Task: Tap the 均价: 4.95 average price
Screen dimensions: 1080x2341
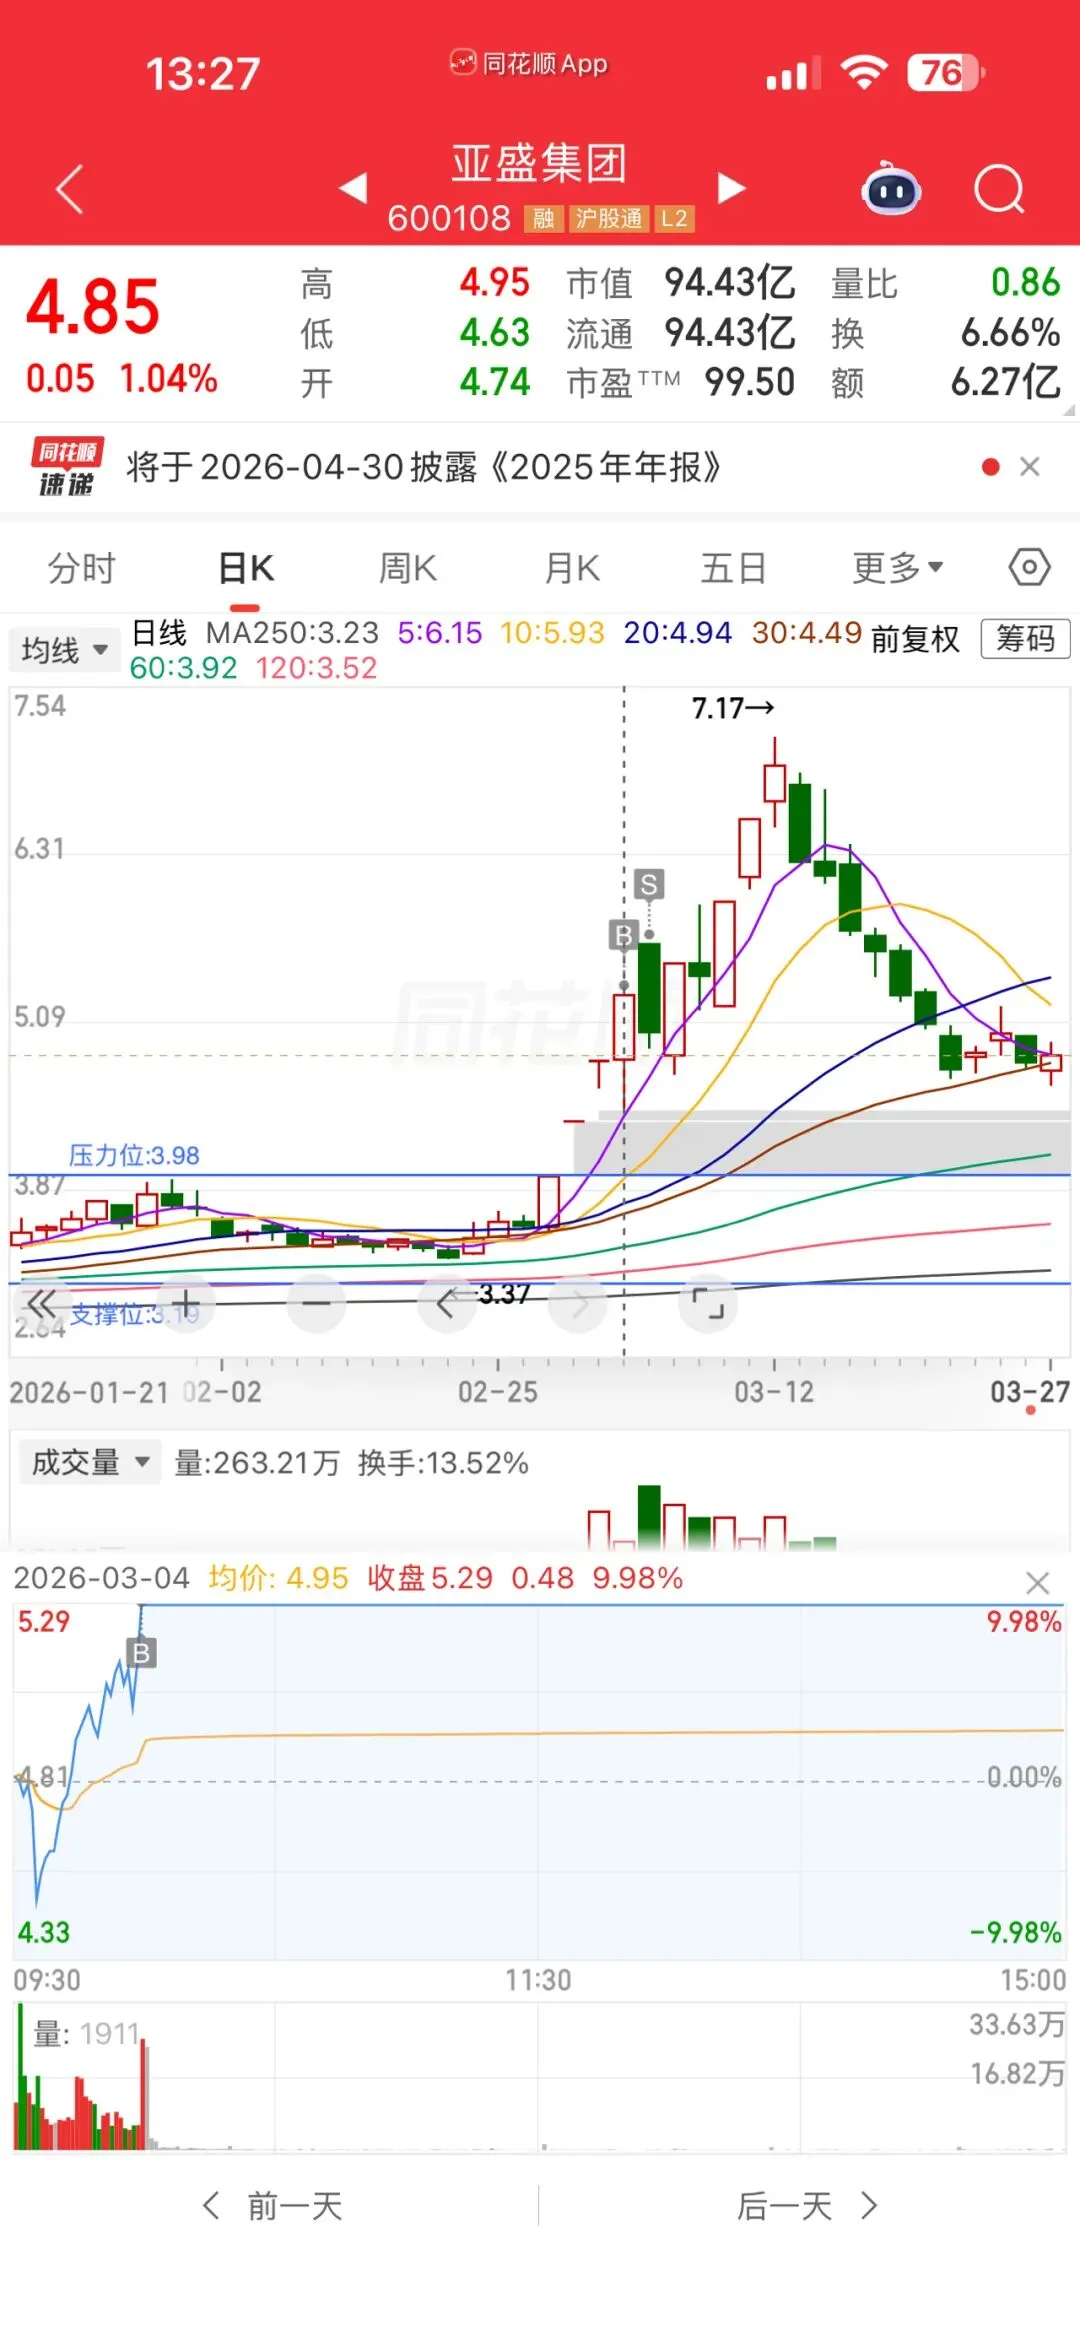Action: [278, 1578]
